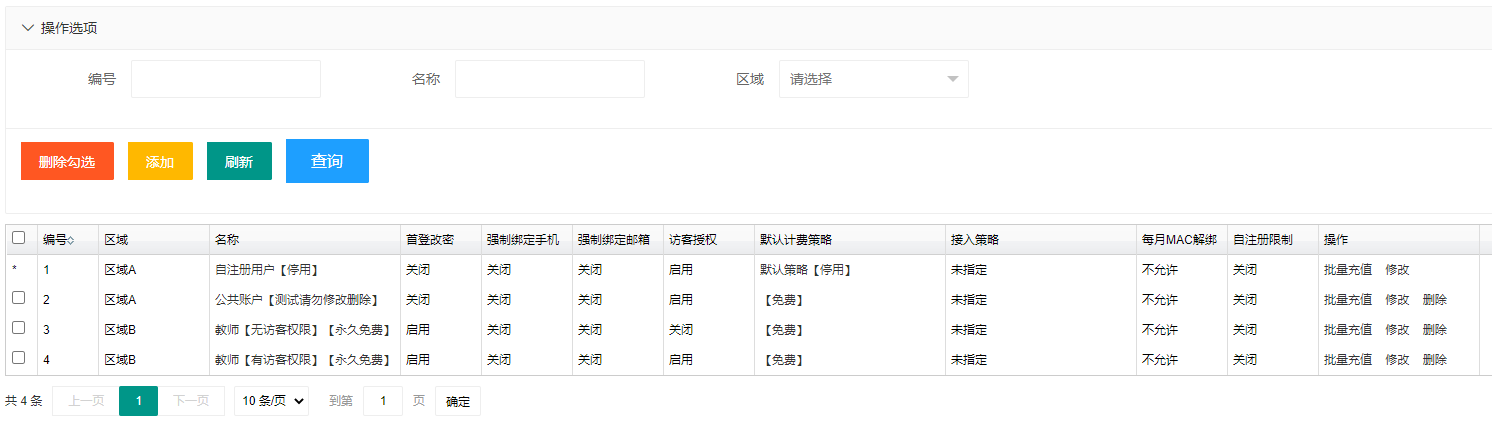Click the 下一页 pagination button

[191, 401]
